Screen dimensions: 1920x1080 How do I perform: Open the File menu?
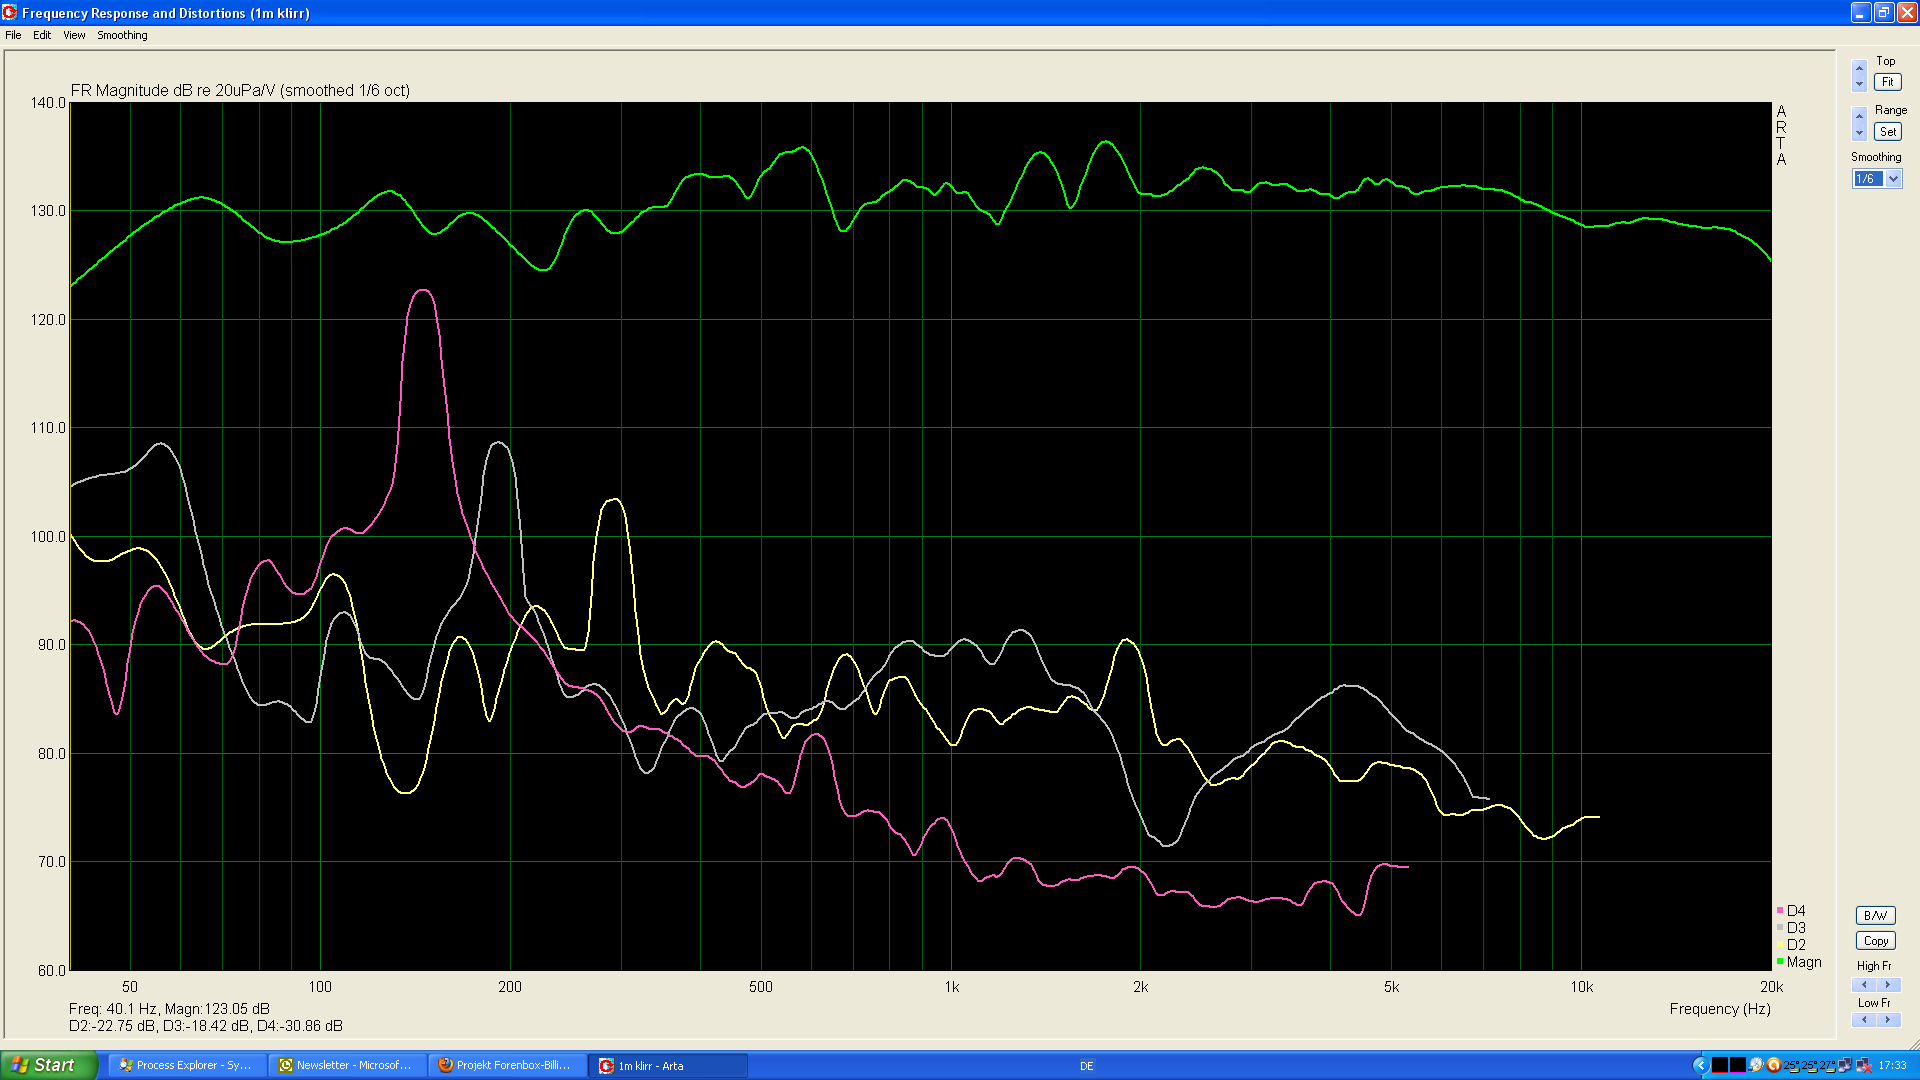point(13,35)
